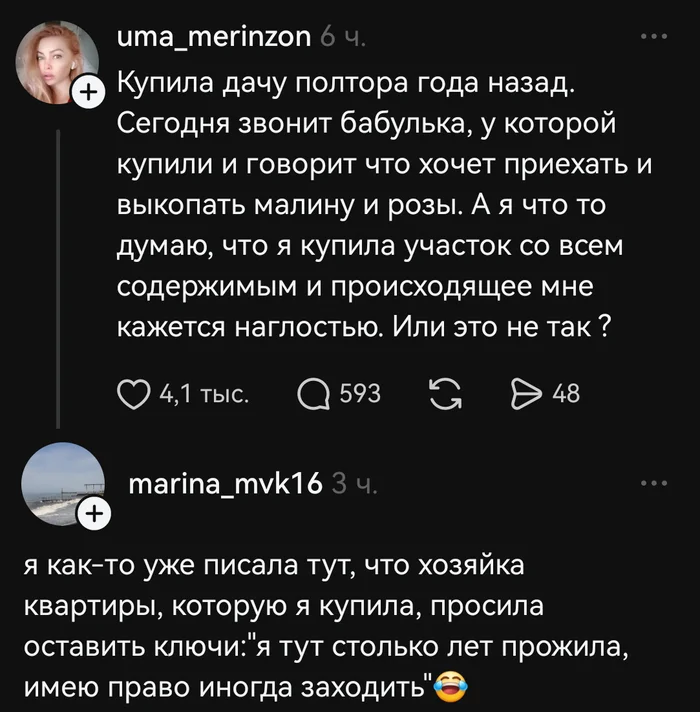Repost the post using the repost arrows
700x712 pixels.
(x=441, y=394)
